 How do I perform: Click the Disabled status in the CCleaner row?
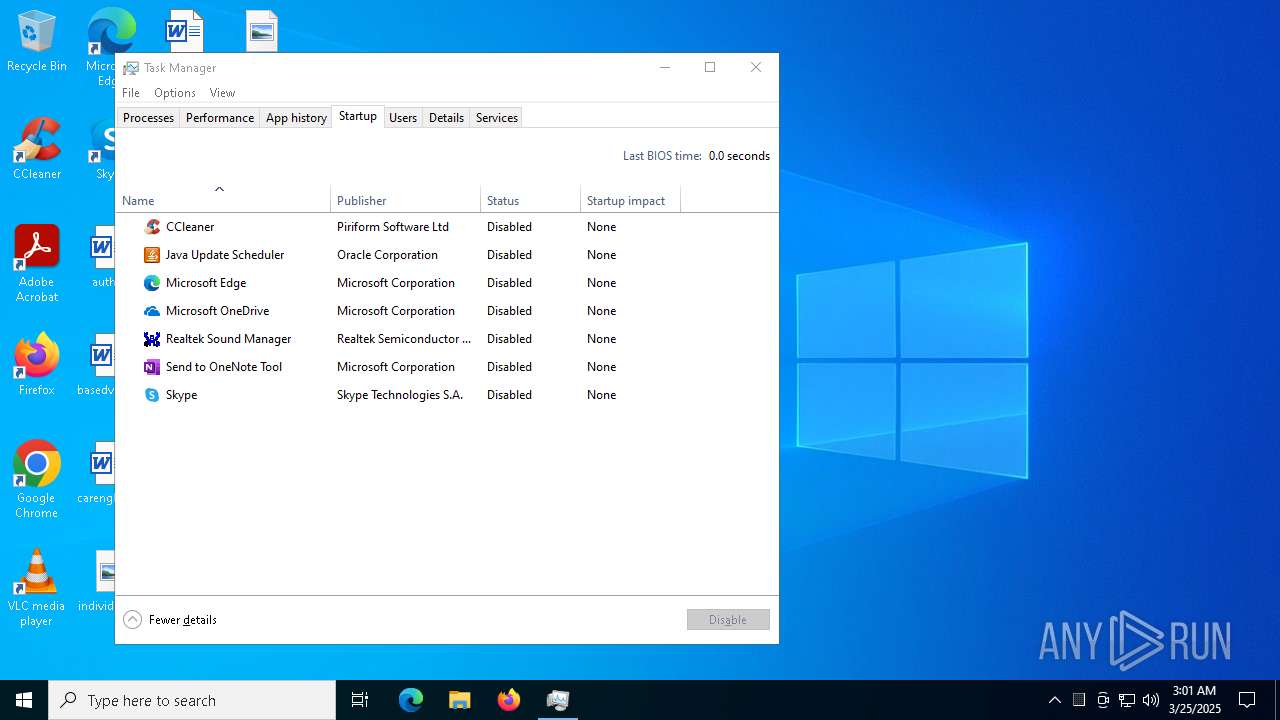pyautogui.click(x=509, y=227)
